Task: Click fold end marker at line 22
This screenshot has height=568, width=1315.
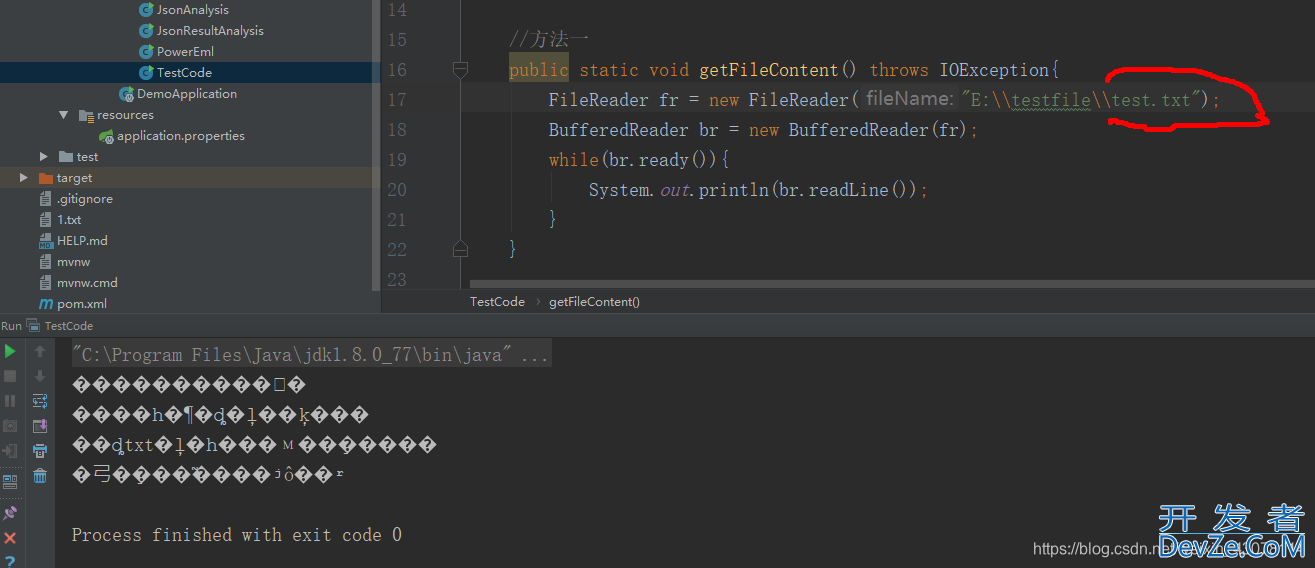Action: (x=460, y=248)
